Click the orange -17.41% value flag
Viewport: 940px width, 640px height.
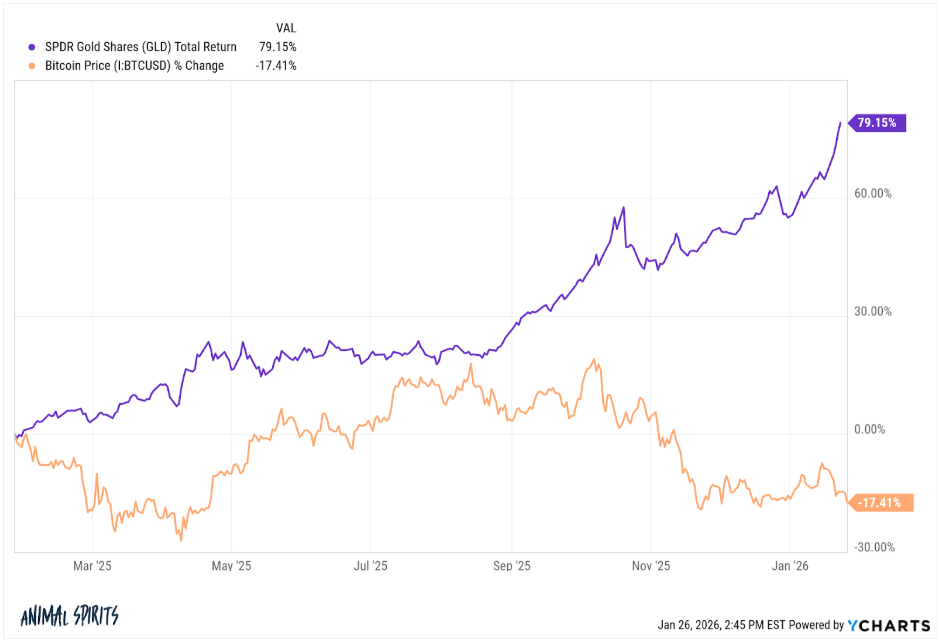coord(881,503)
